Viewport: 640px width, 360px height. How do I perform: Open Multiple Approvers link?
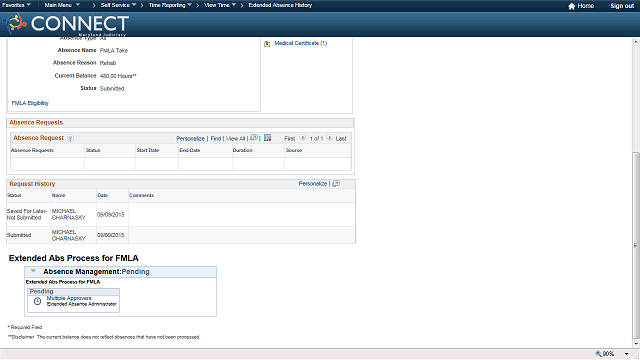point(69,298)
